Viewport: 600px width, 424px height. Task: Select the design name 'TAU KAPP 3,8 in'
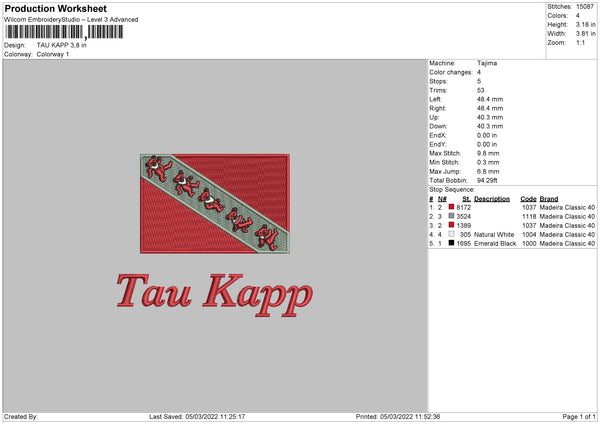62,45
